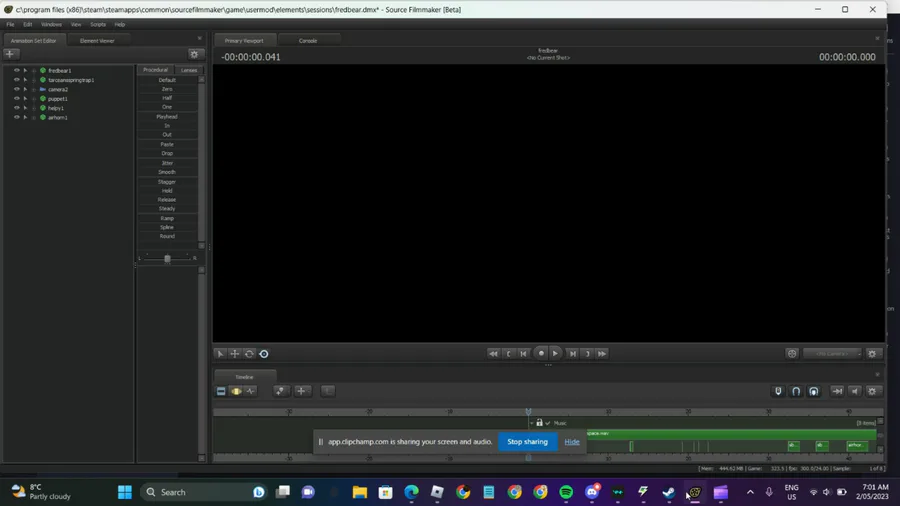The width and height of the screenshot is (900, 506).
Task: Toggle the timeline snap-to-frame magnet
Action: [x=814, y=391]
